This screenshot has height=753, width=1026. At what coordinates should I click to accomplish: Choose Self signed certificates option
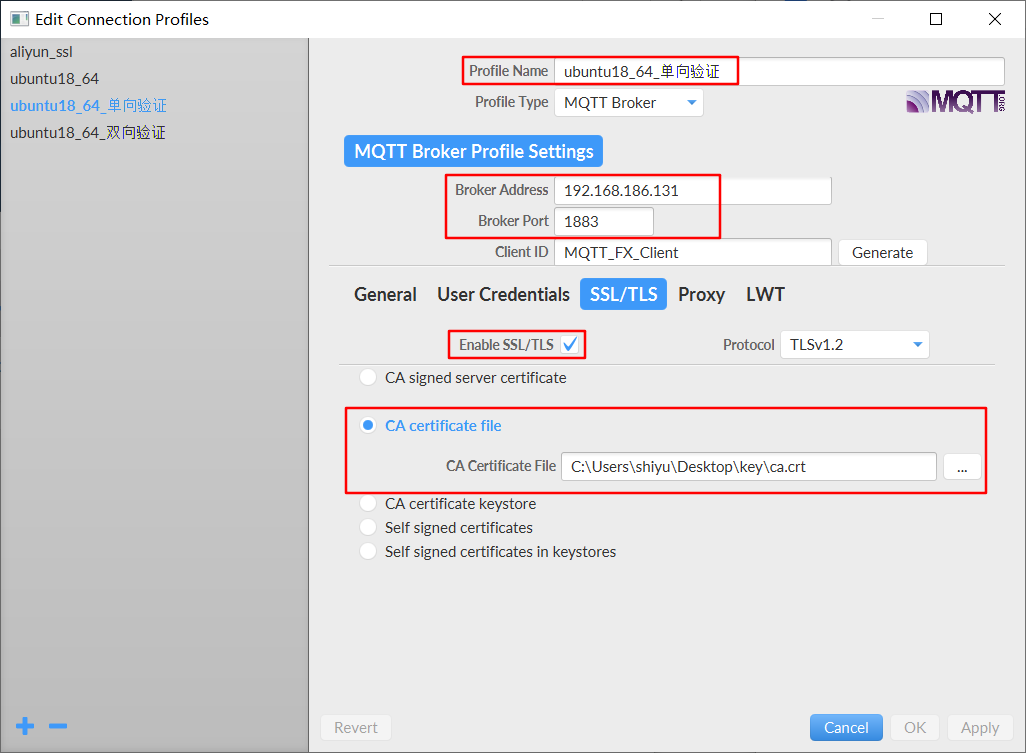367,527
